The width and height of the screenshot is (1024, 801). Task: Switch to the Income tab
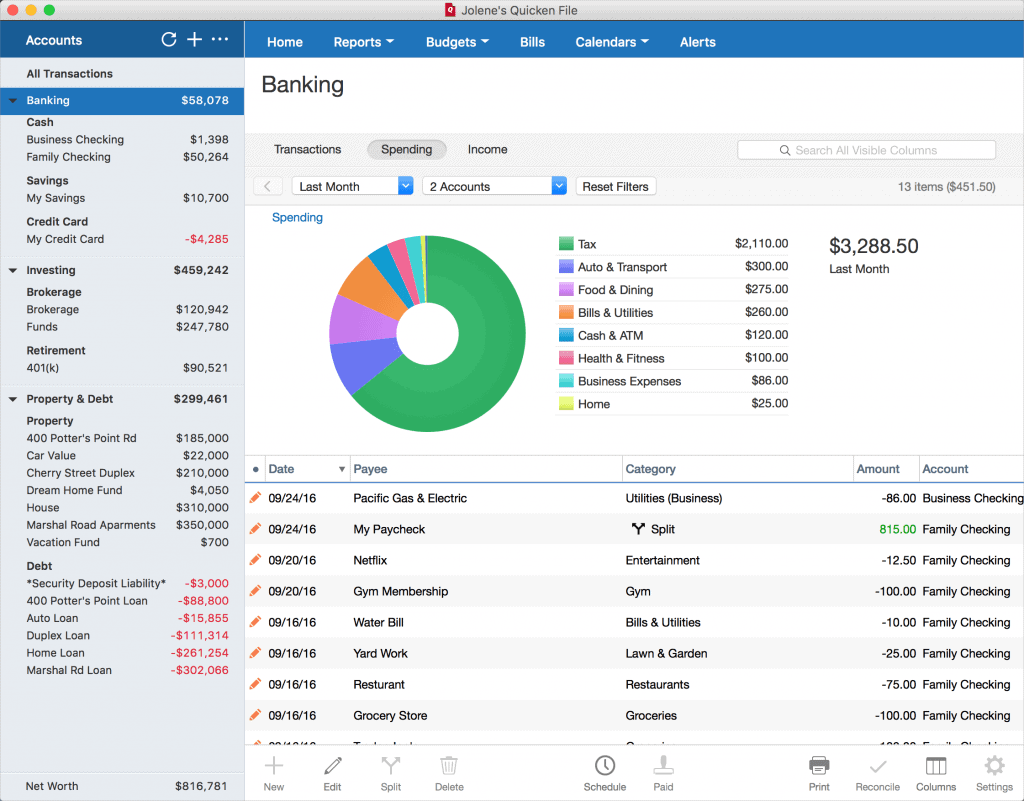pyautogui.click(x=487, y=149)
